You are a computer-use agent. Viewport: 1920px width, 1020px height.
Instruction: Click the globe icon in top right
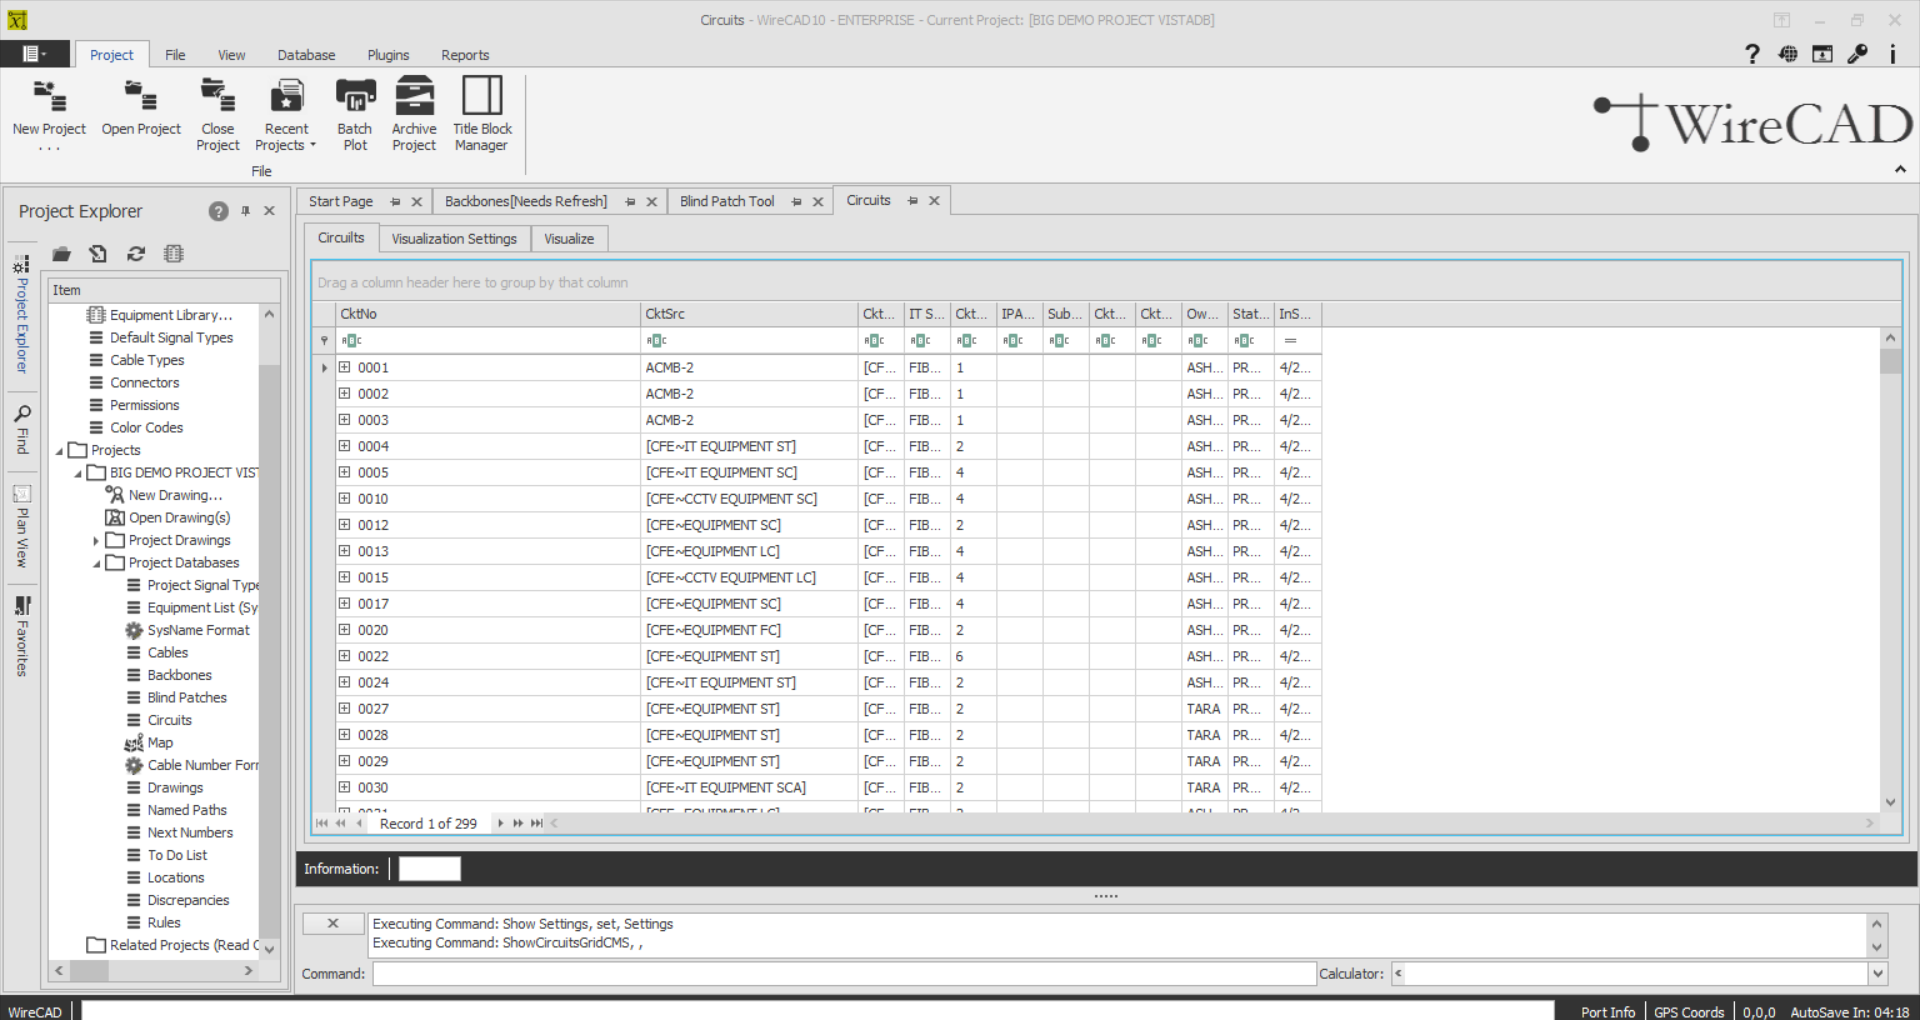[1788, 54]
